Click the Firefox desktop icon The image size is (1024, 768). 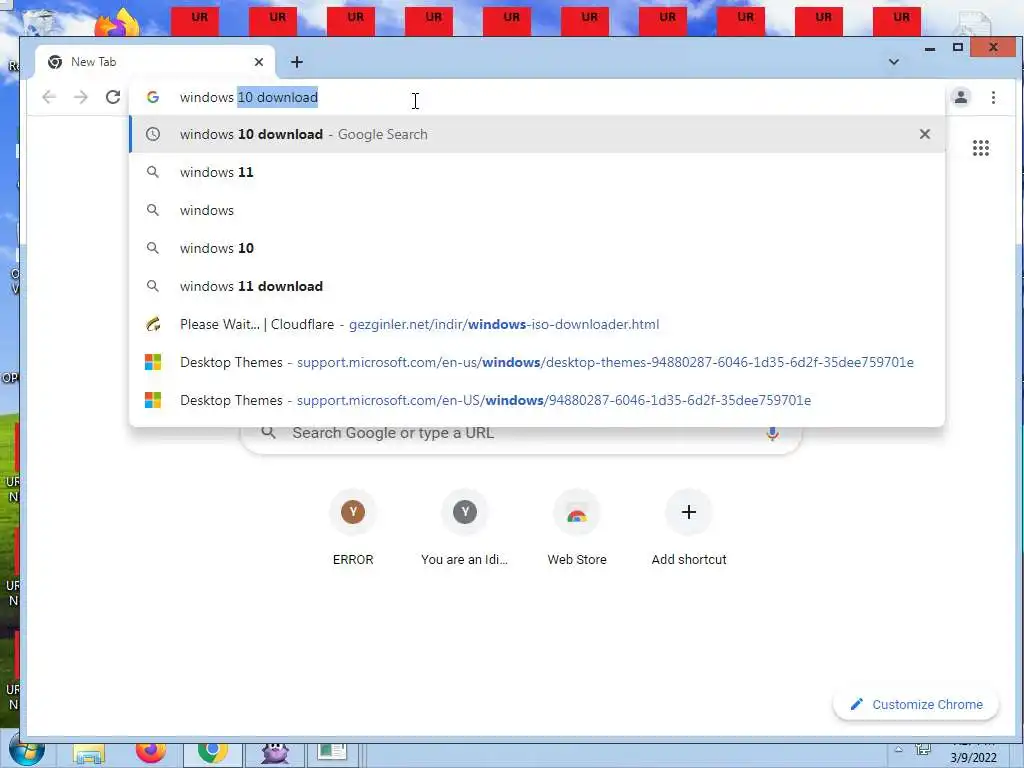[118, 22]
